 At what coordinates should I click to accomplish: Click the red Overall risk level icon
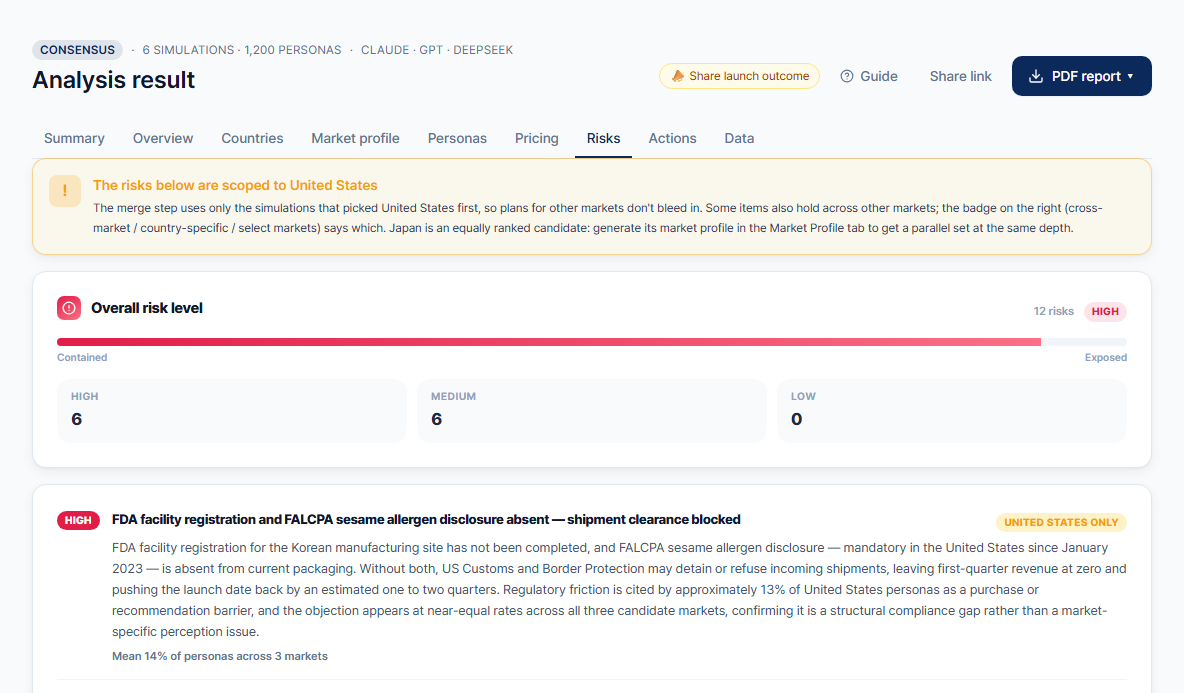(69, 308)
